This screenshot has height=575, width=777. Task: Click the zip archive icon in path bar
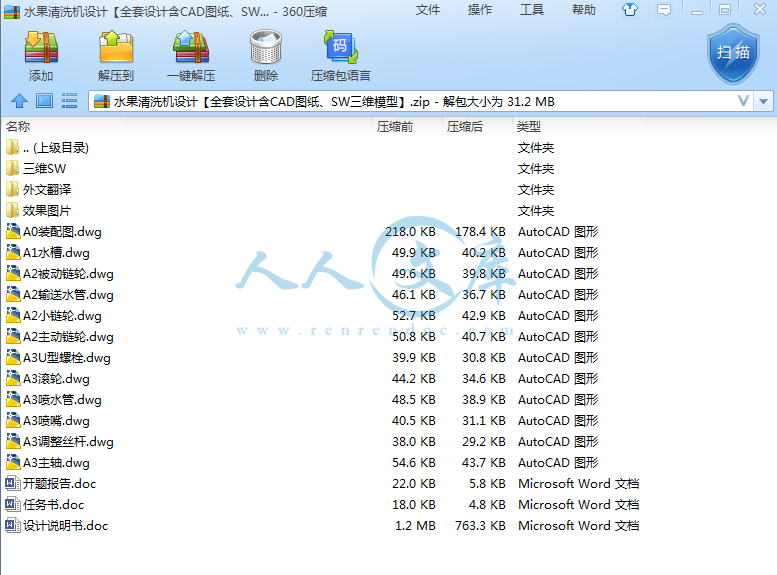[102, 102]
